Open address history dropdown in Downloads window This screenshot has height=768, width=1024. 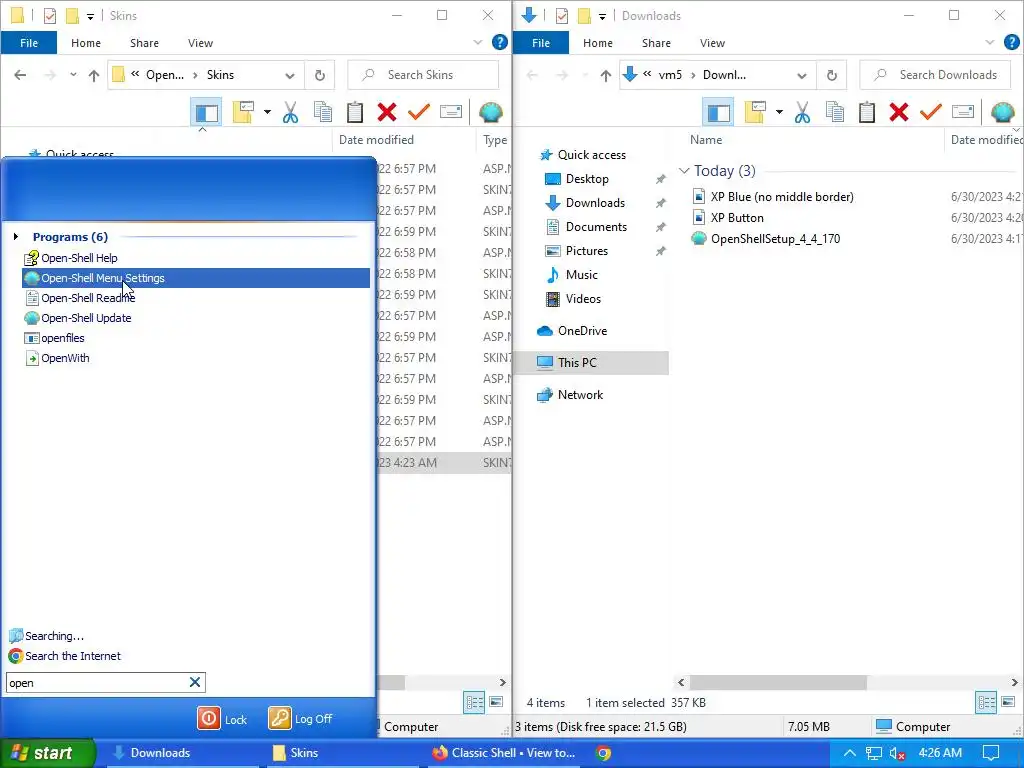click(x=801, y=76)
